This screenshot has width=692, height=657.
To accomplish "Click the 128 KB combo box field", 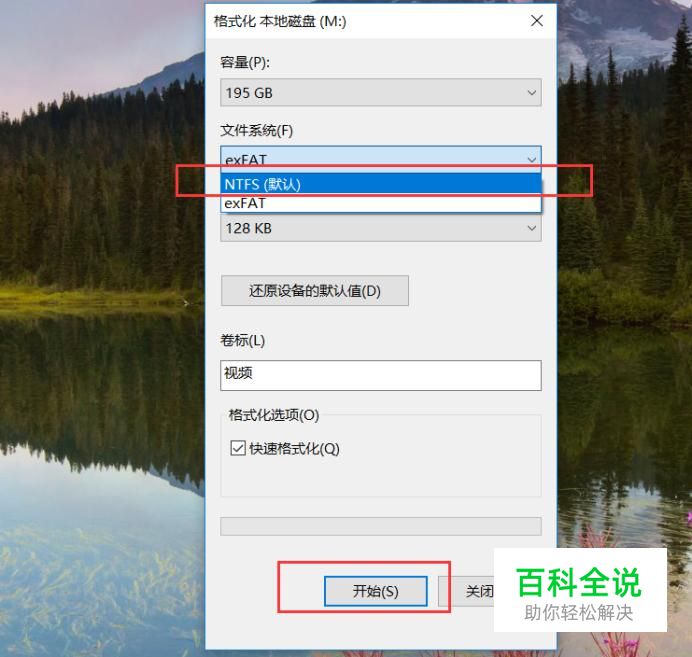I will (381, 228).
